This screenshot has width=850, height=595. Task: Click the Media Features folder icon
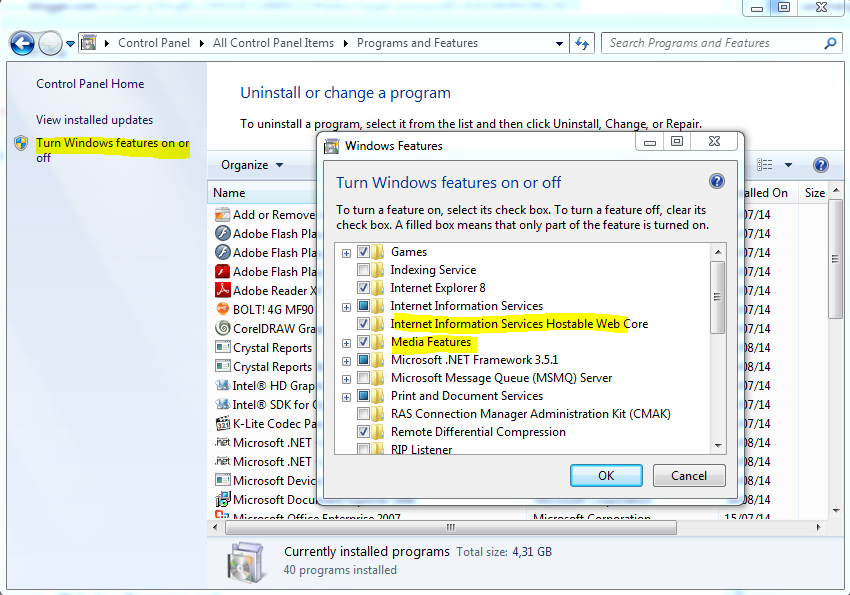[x=378, y=342]
